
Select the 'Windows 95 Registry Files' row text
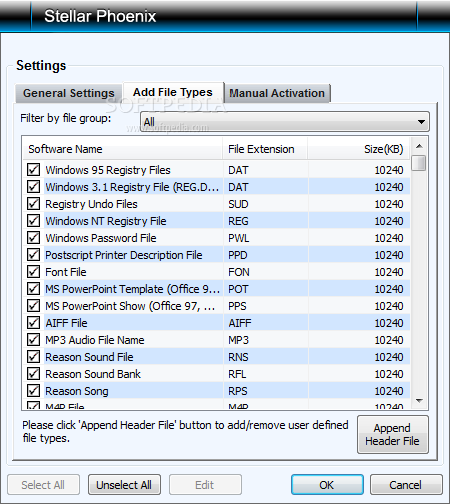click(x=108, y=170)
